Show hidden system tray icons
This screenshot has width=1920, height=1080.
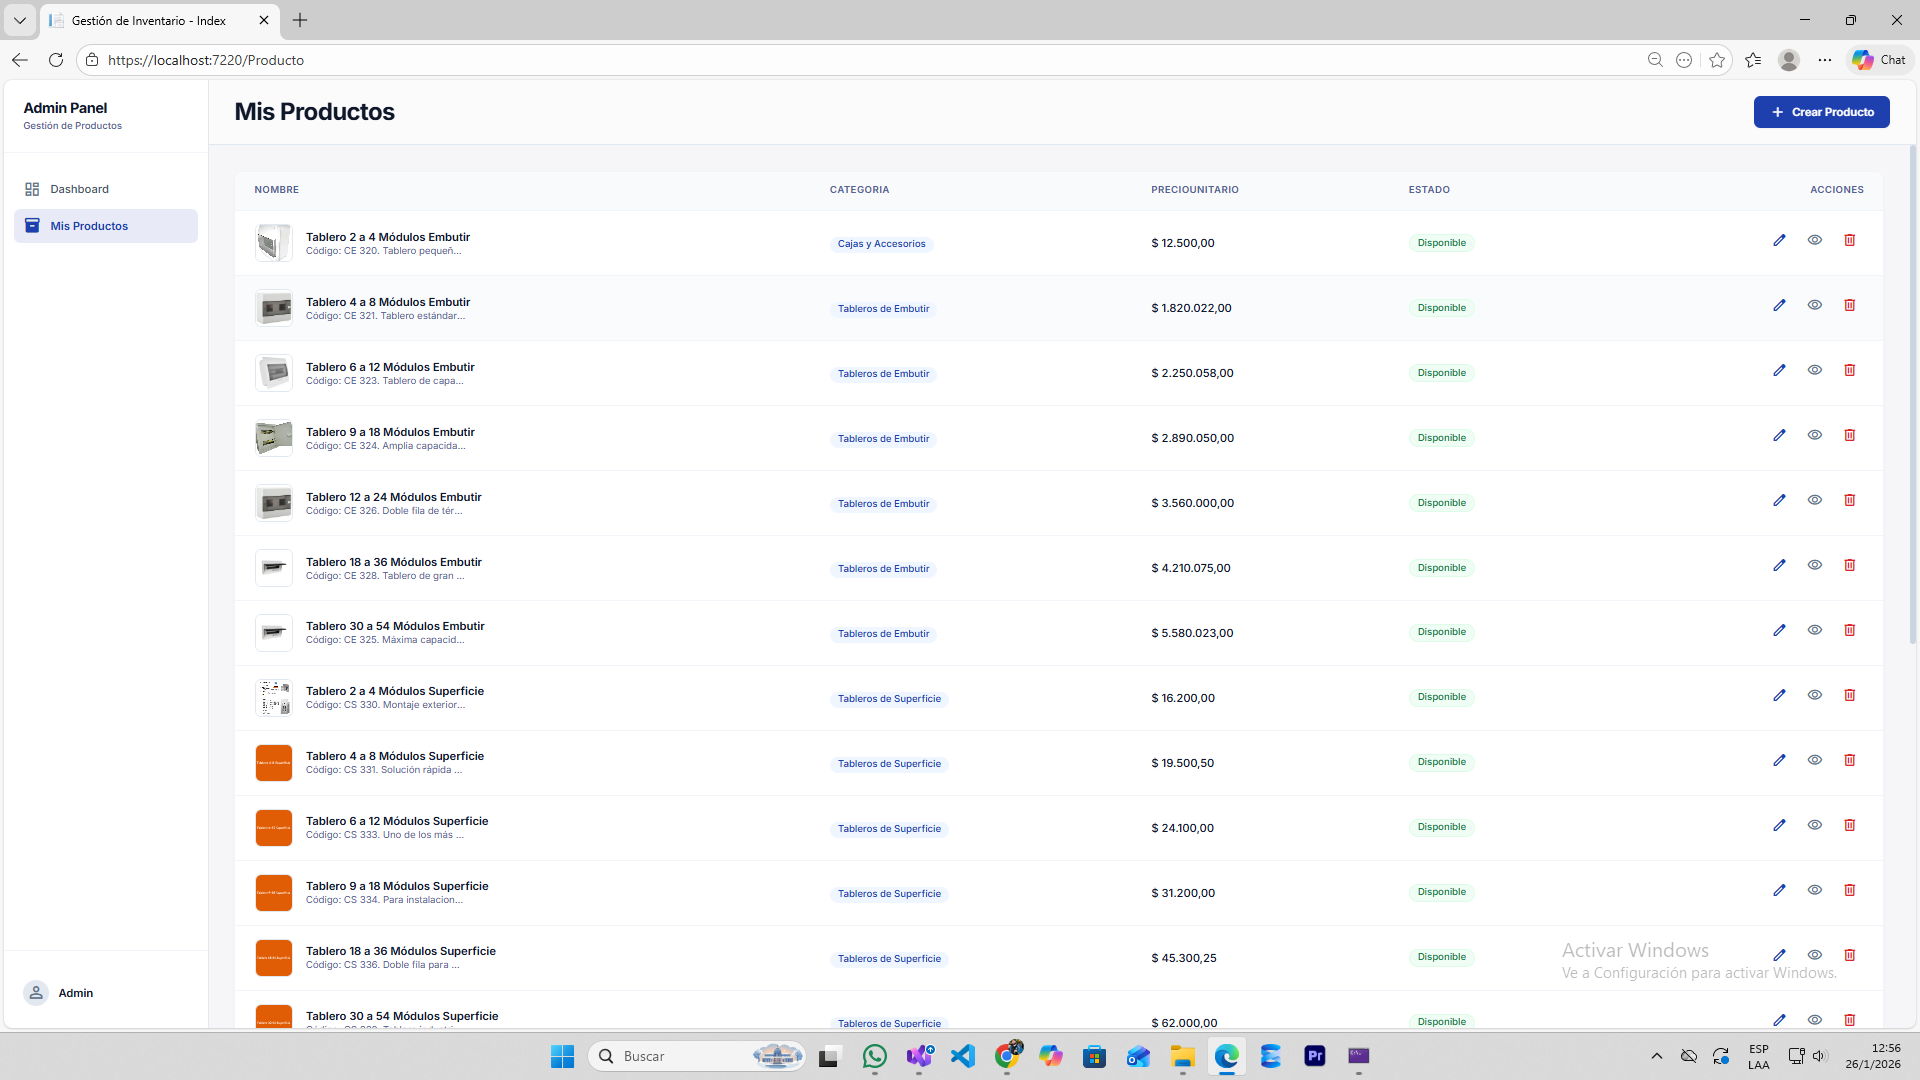1656,1056
